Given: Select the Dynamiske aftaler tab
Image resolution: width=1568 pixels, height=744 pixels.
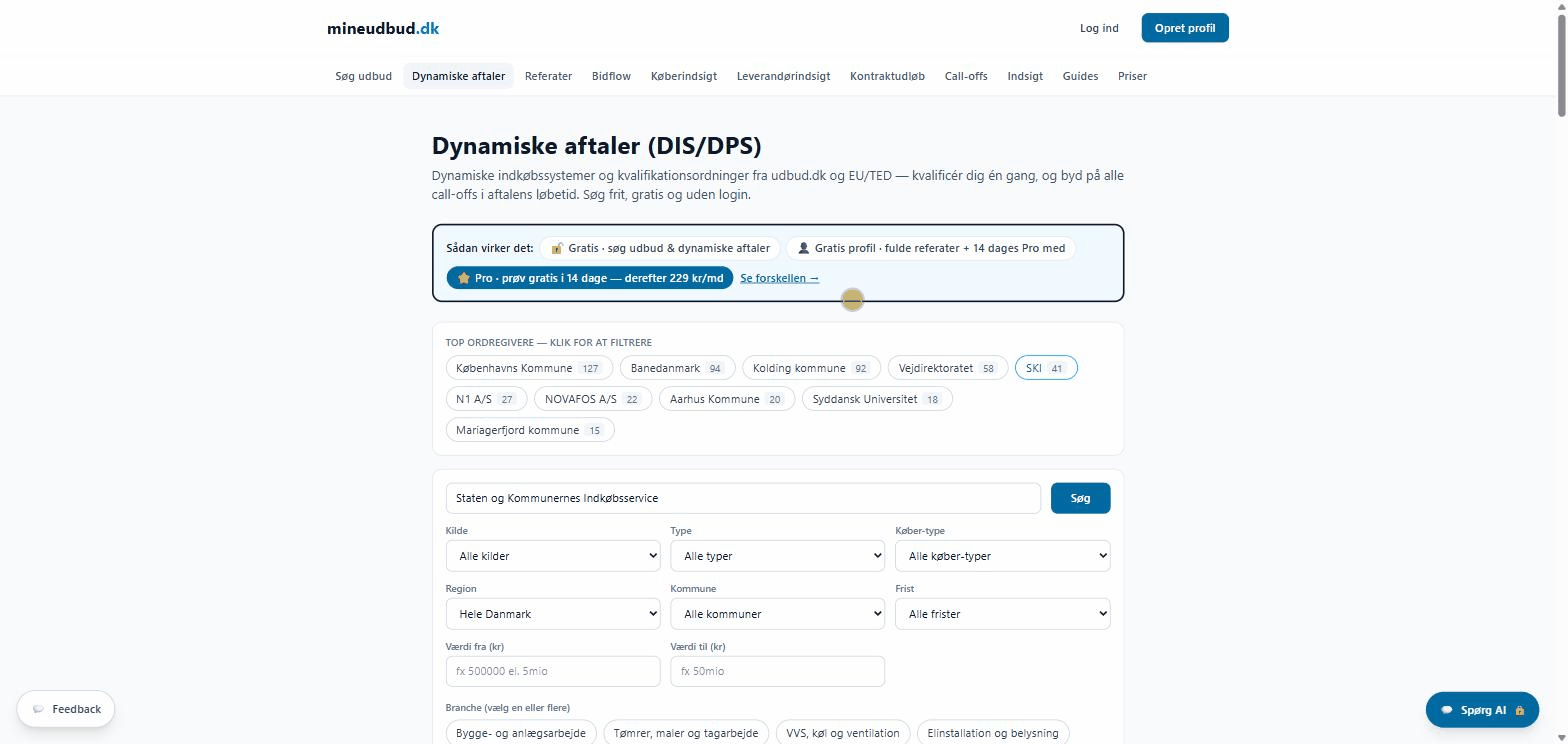Looking at the screenshot, I should pos(458,76).
